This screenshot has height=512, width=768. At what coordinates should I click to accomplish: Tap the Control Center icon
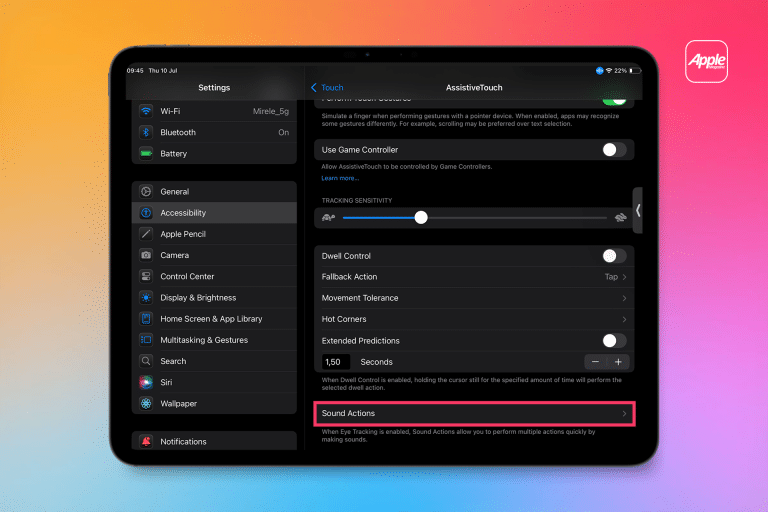(x=146, y=276)
